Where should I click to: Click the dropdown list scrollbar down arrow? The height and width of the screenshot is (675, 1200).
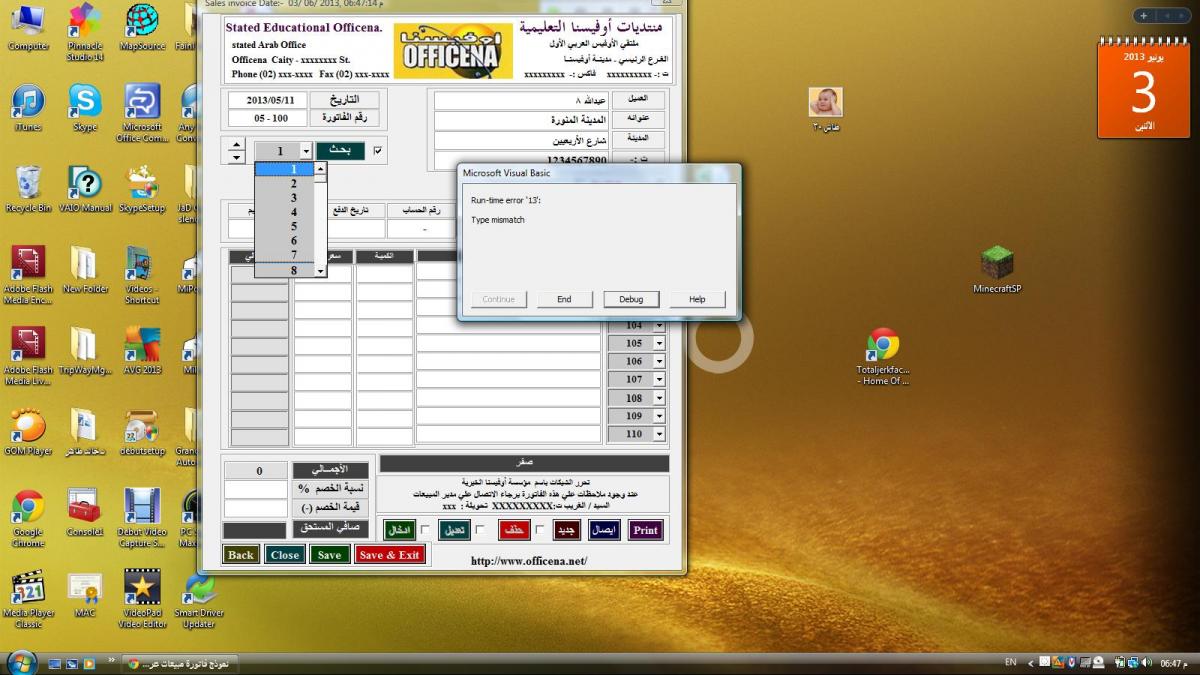point(321,271)
